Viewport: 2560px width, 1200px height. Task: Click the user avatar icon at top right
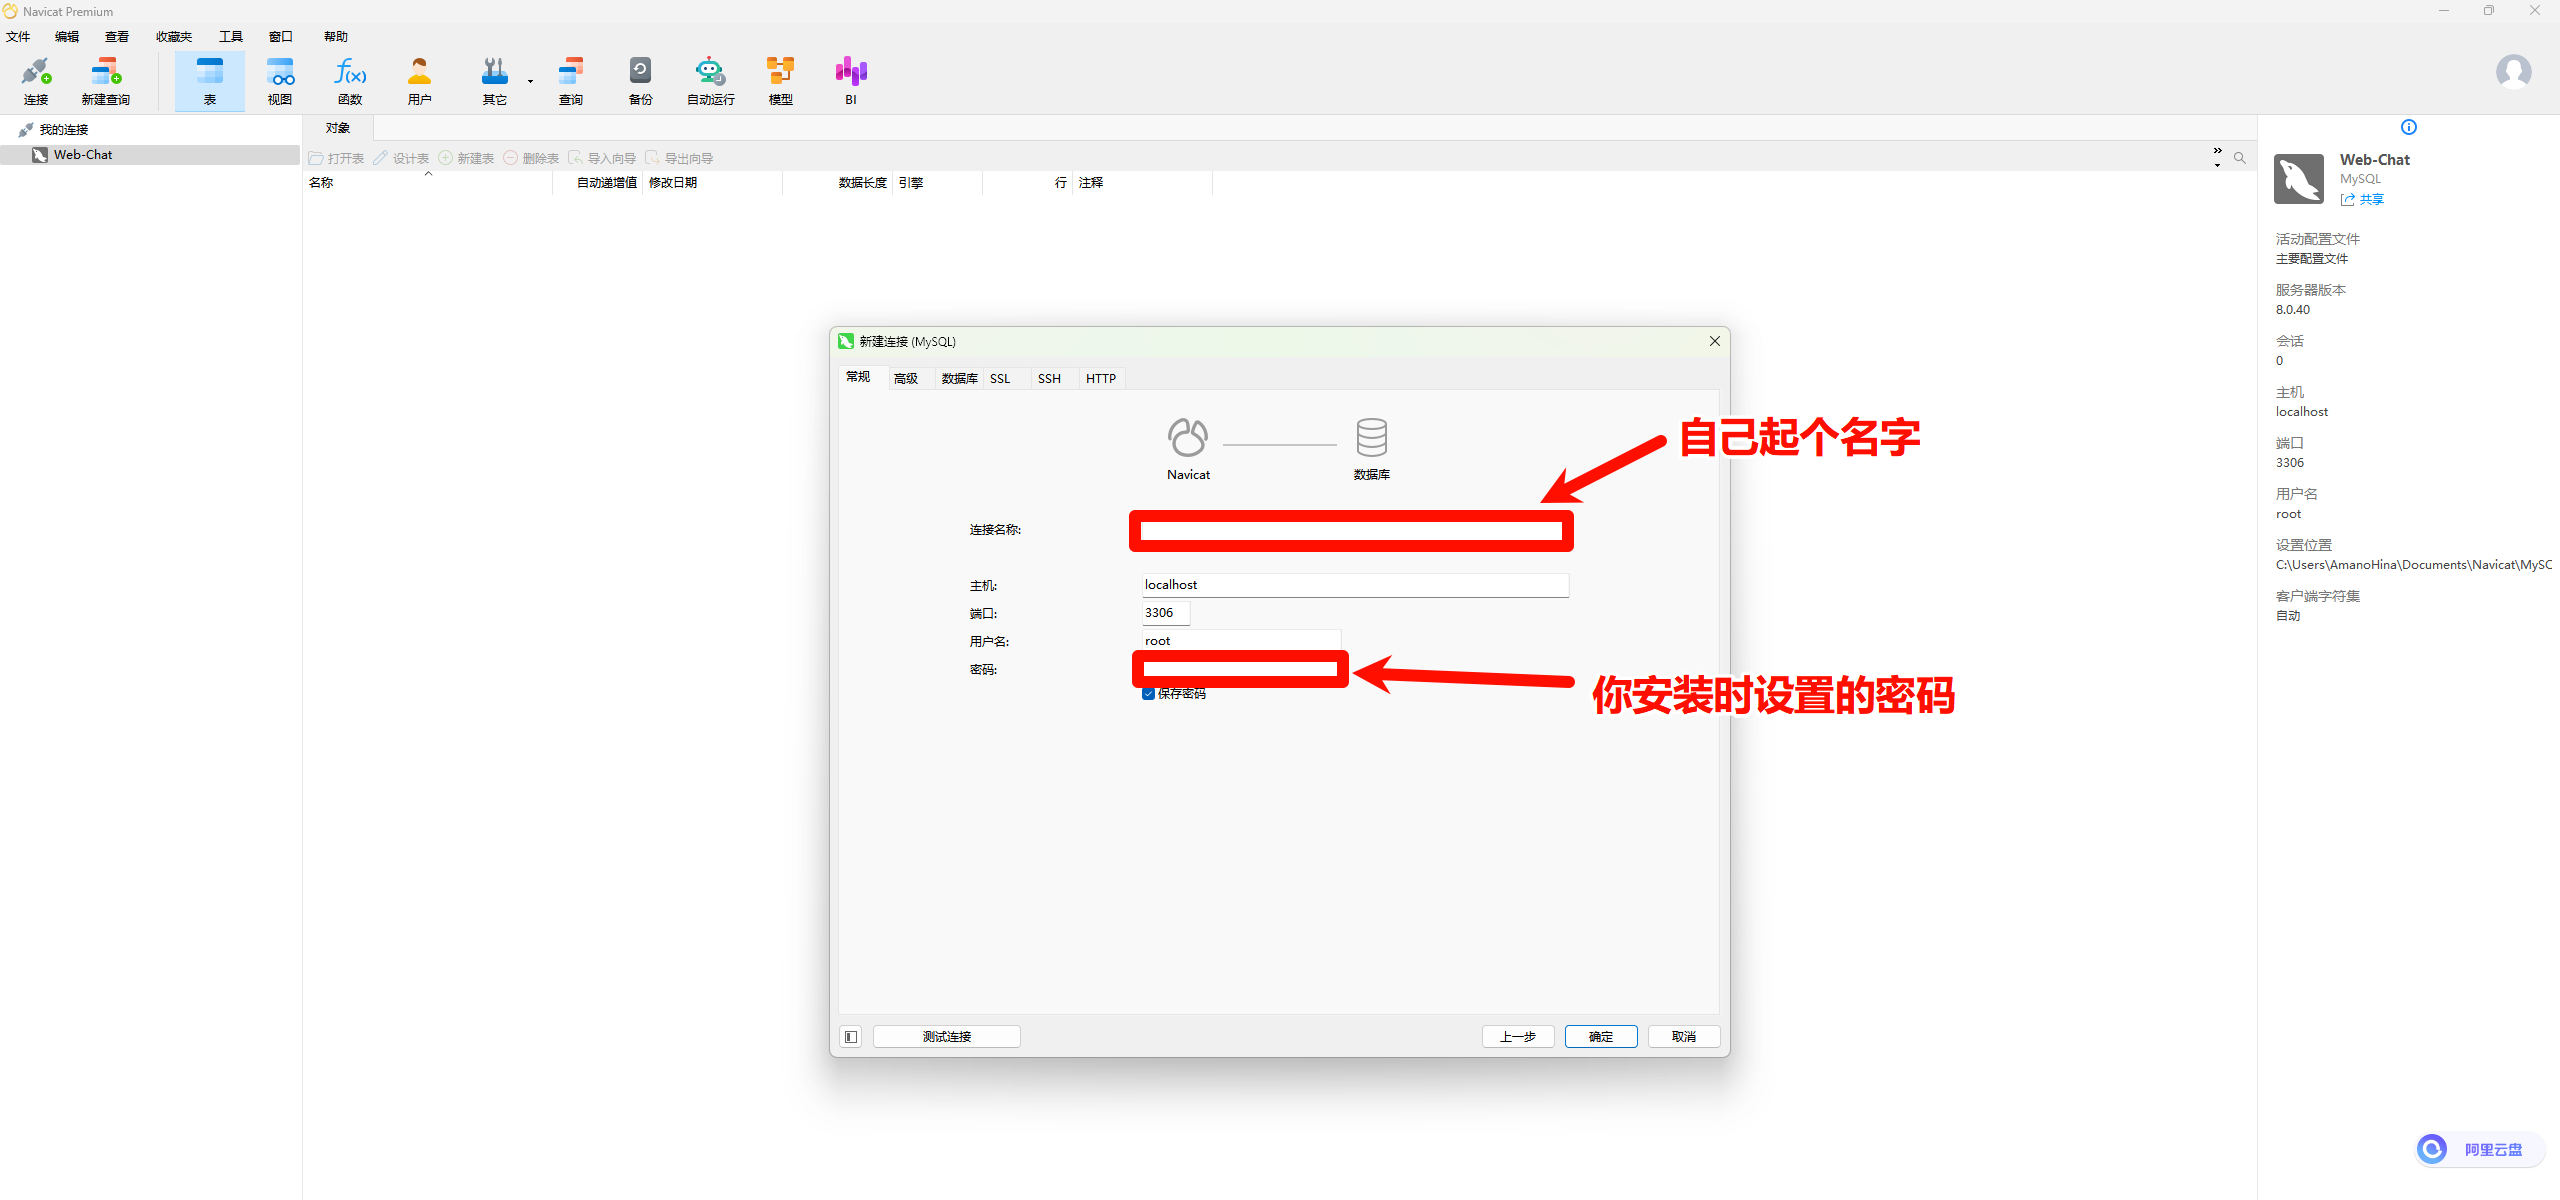point(2513,72)
